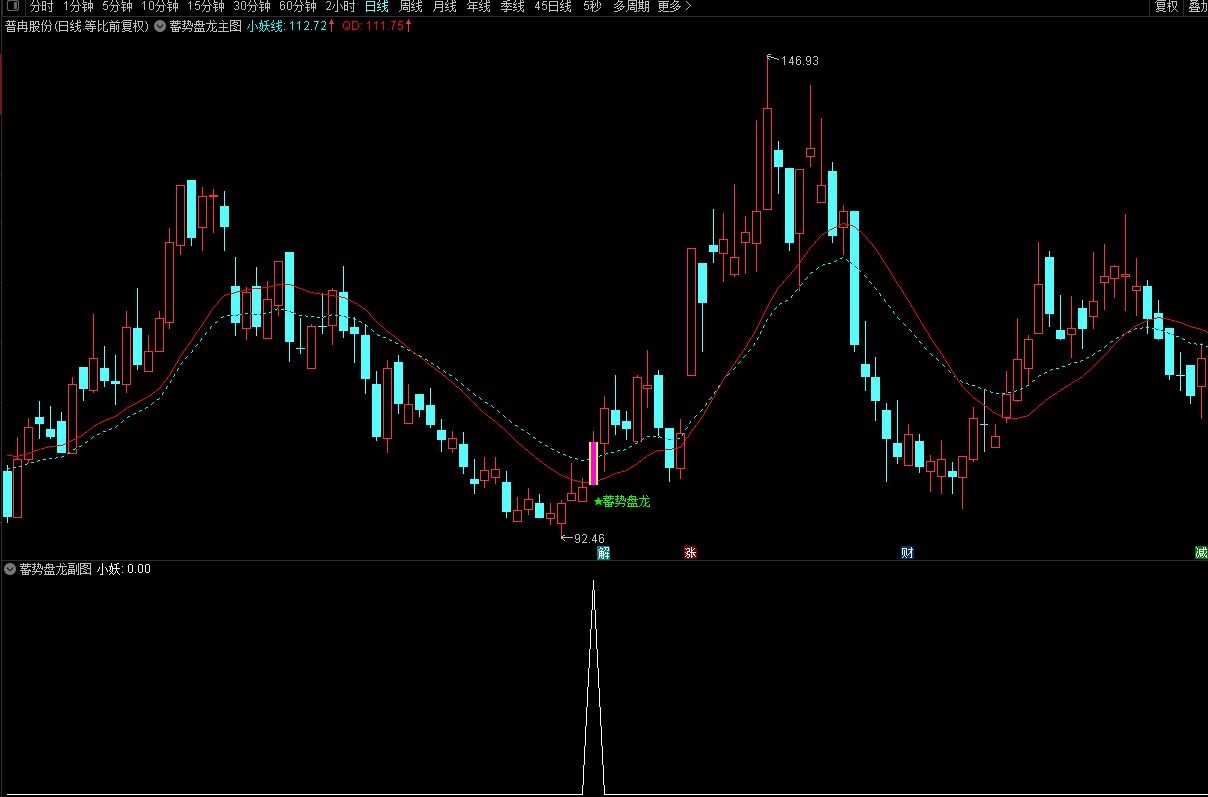Viewport: 1208px width, 797px height.
Task: Click the window icon before 分时
Action: [x=13, y=6]
